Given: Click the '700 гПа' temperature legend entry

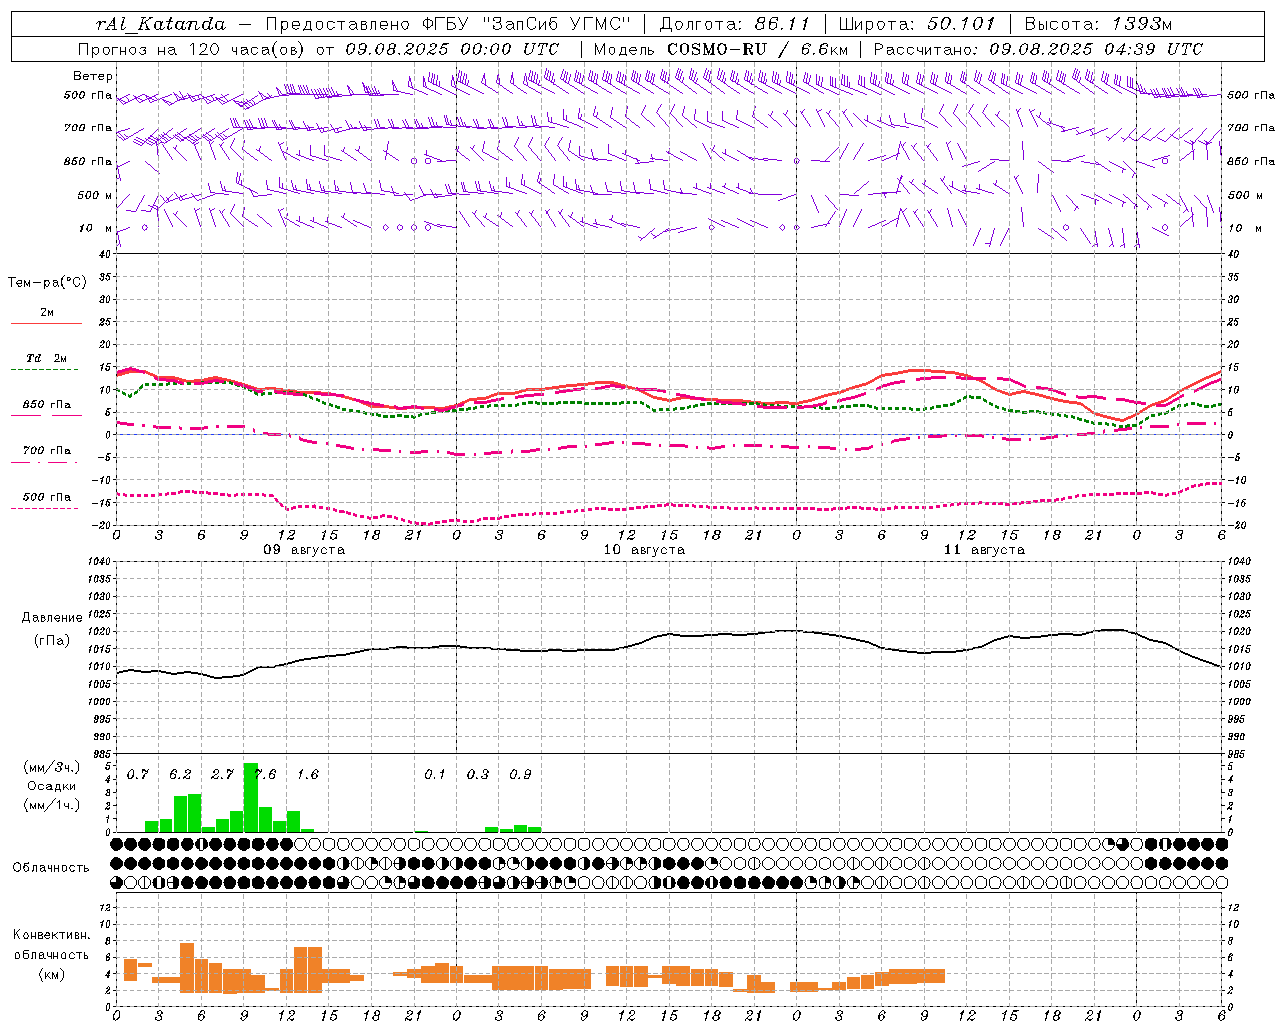Looking at the screenshot, I should pos(47,451).
